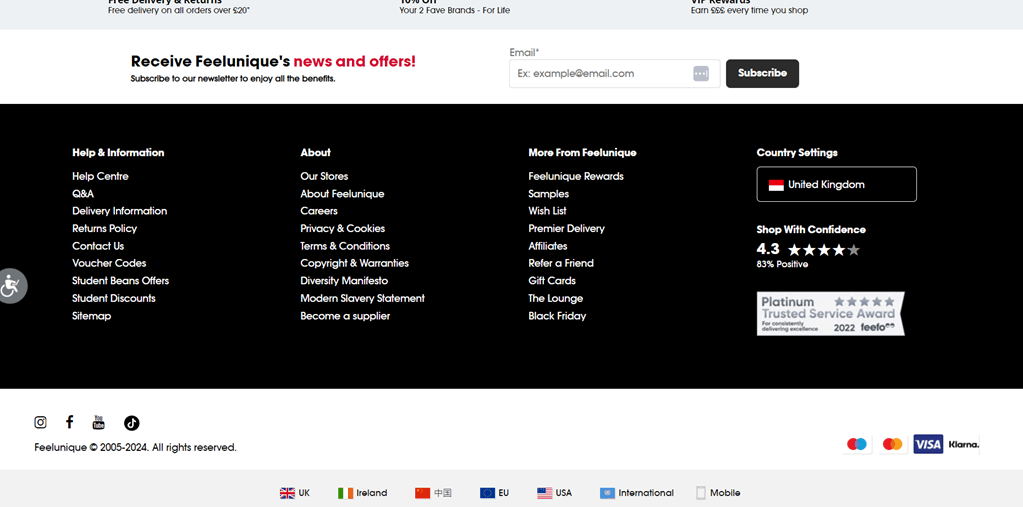Click the Mastercard payment logo
1023x507 pixels.
click(892, 444)
